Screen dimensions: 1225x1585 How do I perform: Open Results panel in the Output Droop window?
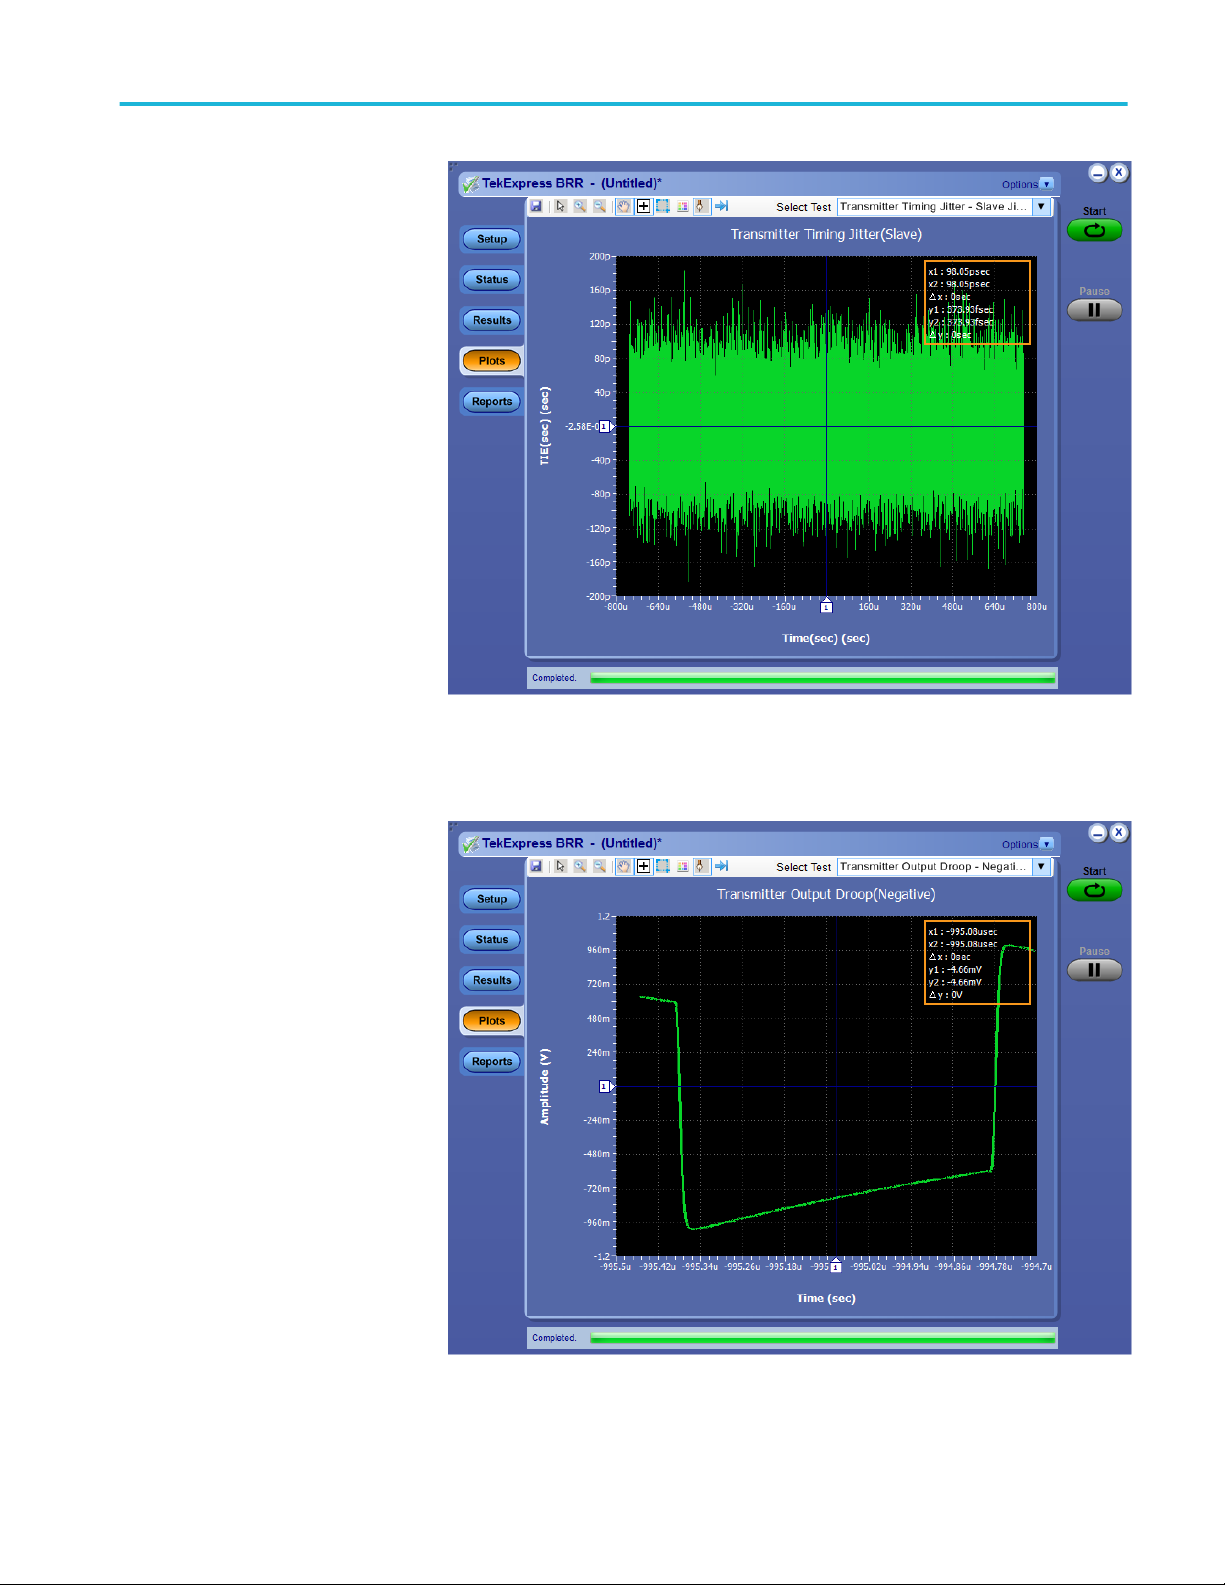(492, 980)
